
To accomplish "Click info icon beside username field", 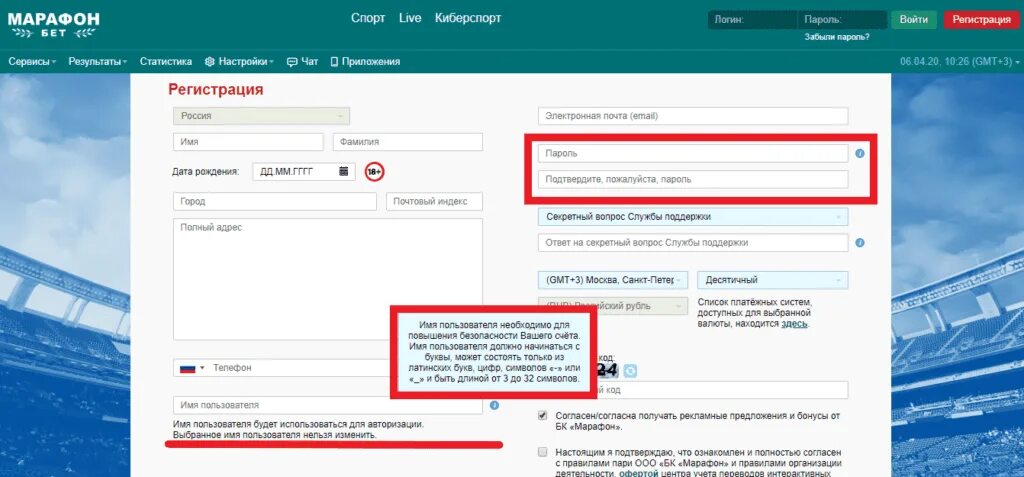I will pyautogui.click(x=494, y=405).
